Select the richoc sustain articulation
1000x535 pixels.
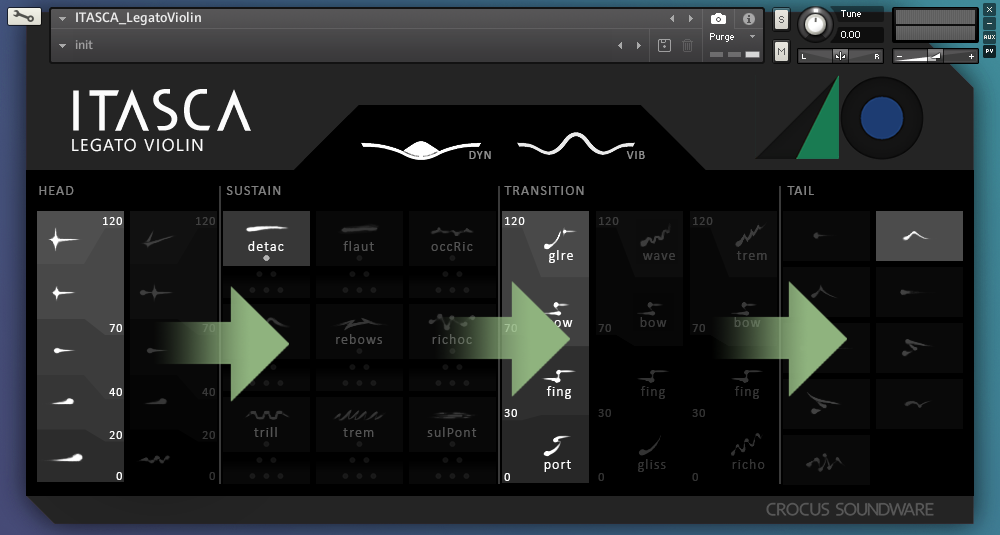[x=452, y=332]
